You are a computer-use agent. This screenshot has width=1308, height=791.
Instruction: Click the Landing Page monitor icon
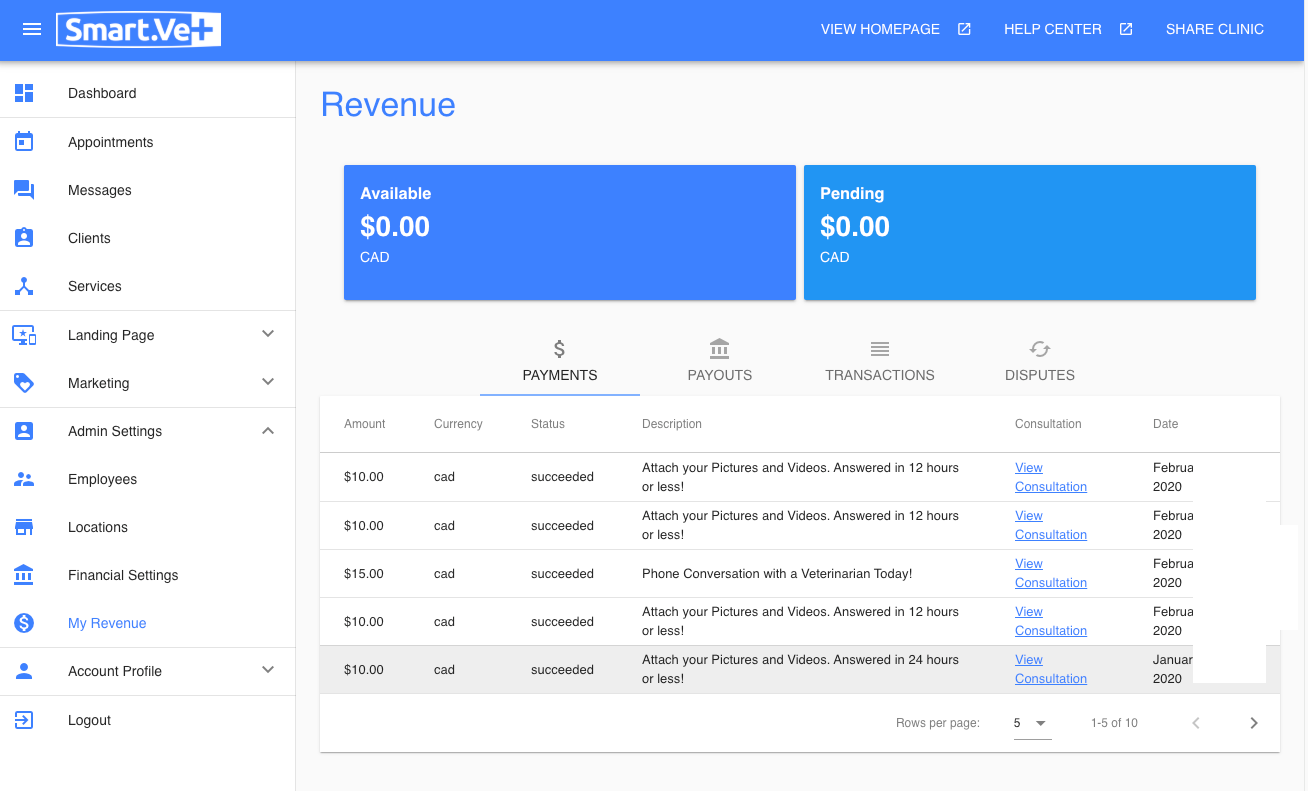24,335
